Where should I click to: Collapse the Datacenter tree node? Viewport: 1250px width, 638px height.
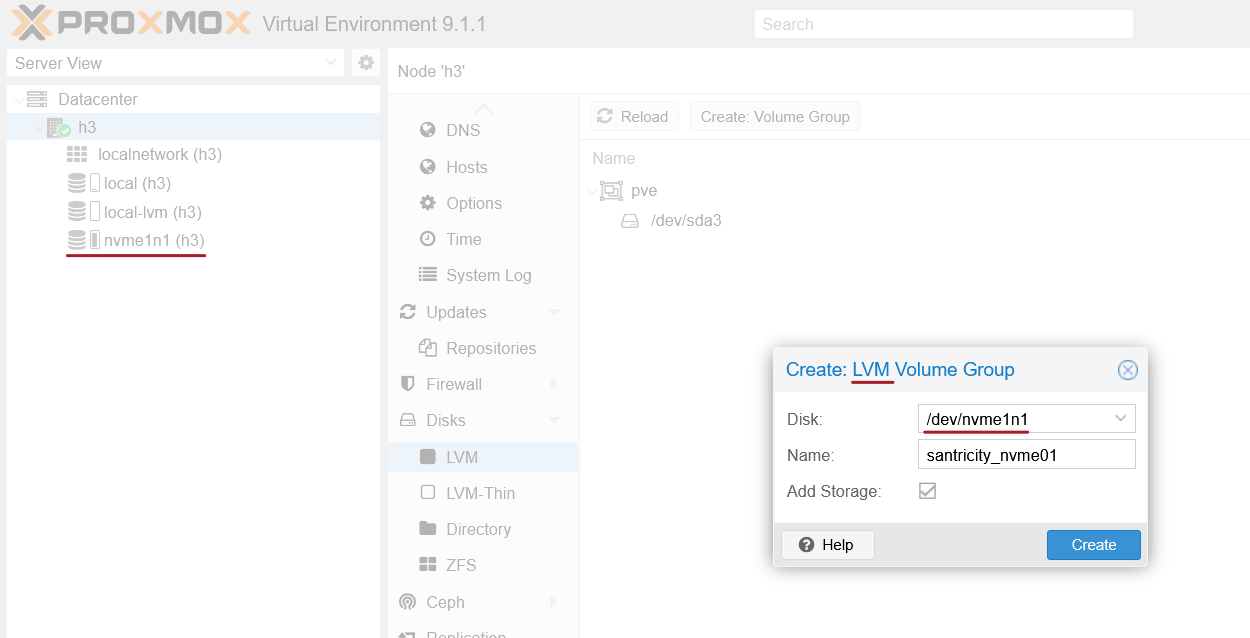(18, 100)
